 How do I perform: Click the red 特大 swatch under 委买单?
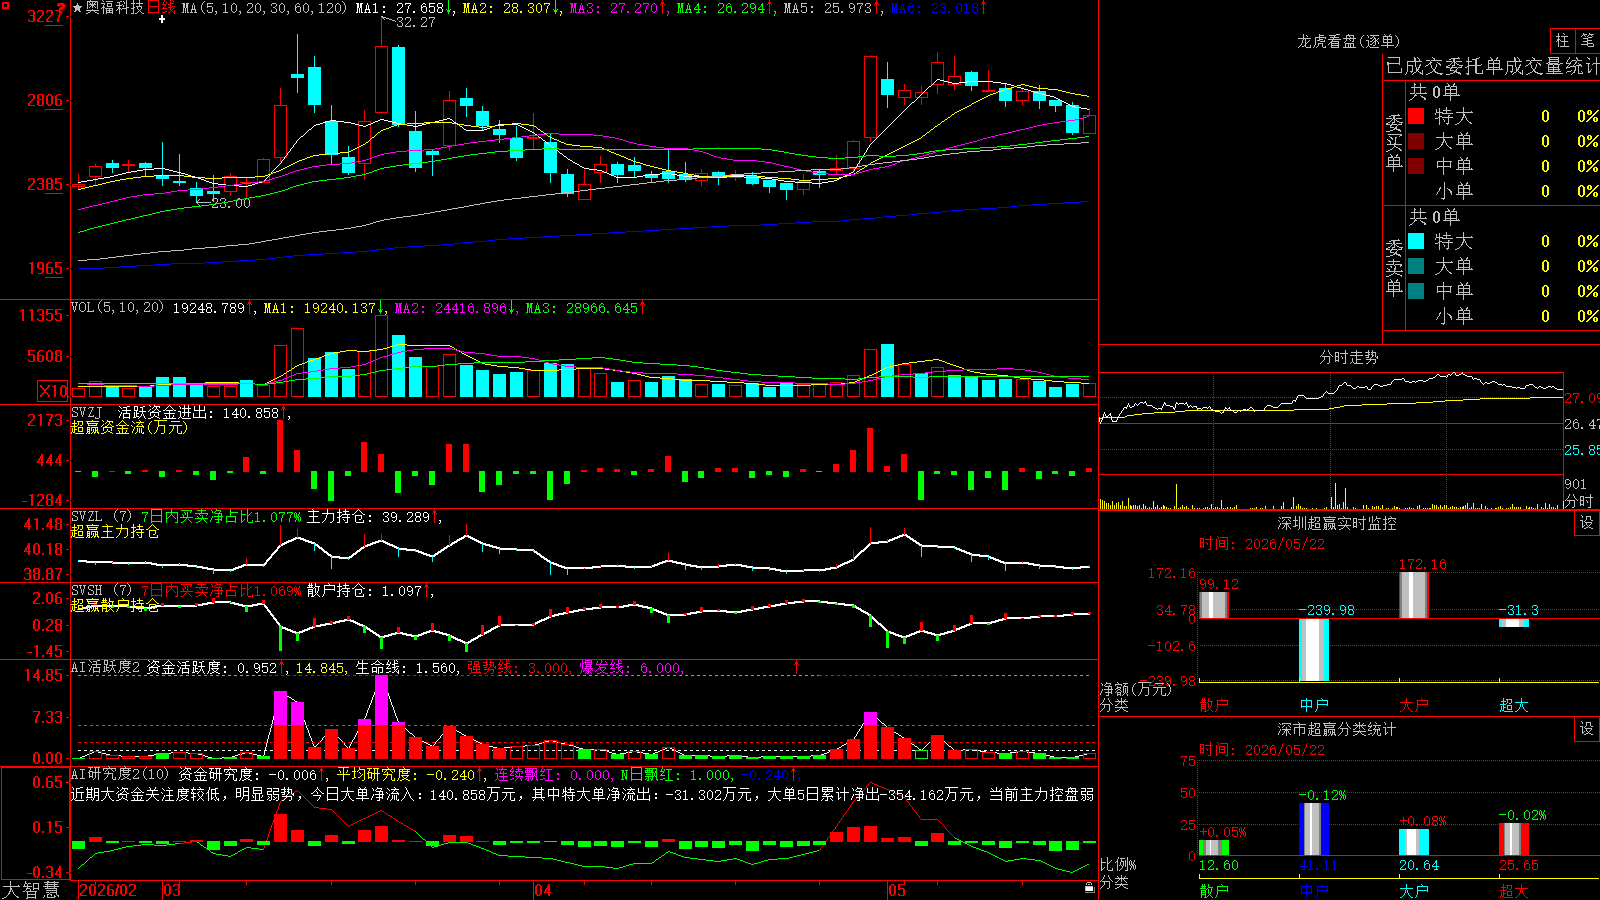pyautogui.click(x=1416, y=116)
